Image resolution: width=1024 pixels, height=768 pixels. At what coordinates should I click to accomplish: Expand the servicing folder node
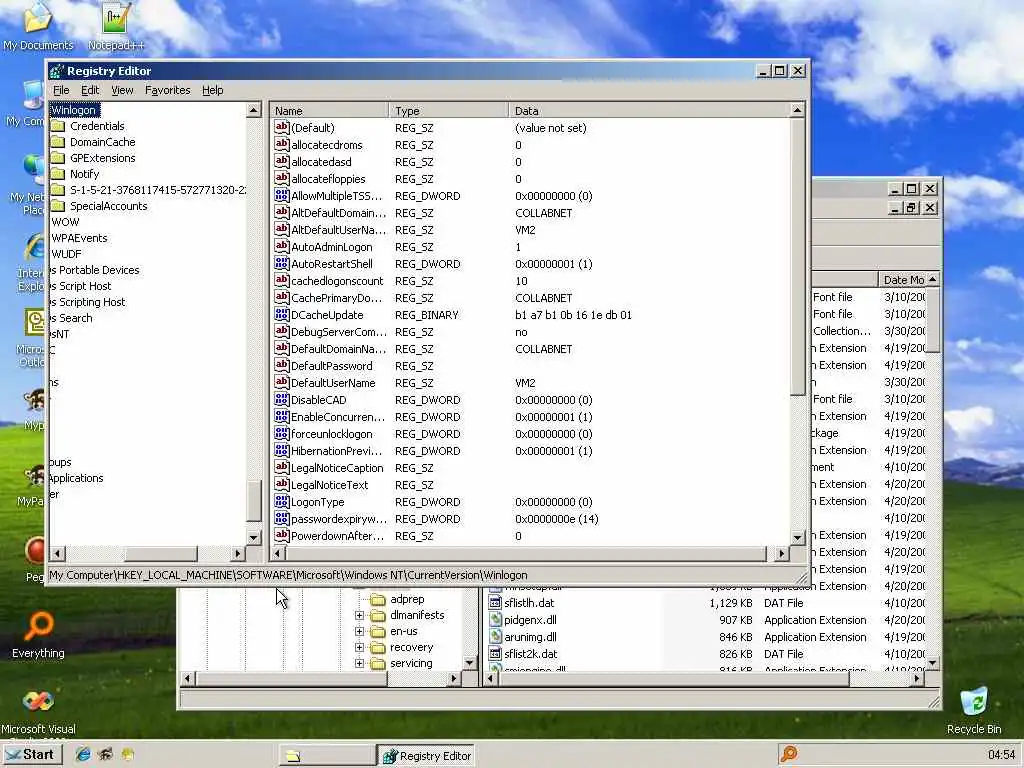coord(359,664)
